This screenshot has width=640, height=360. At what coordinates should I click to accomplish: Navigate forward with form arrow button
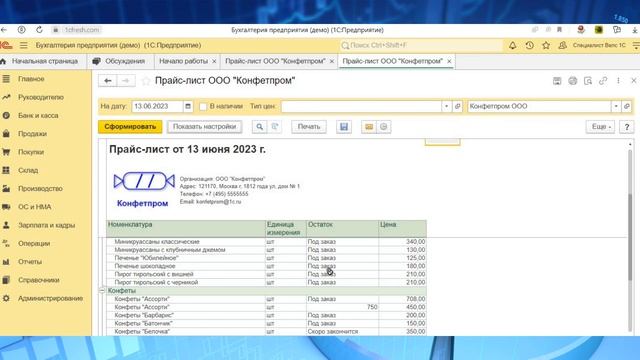[x=126, y=81]
